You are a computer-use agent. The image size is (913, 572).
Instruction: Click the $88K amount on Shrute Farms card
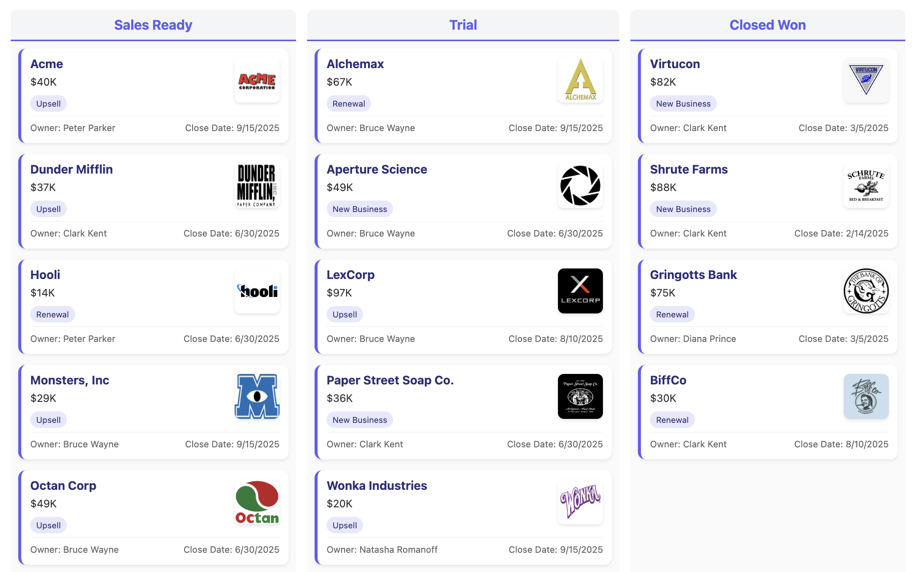(663, 188)
